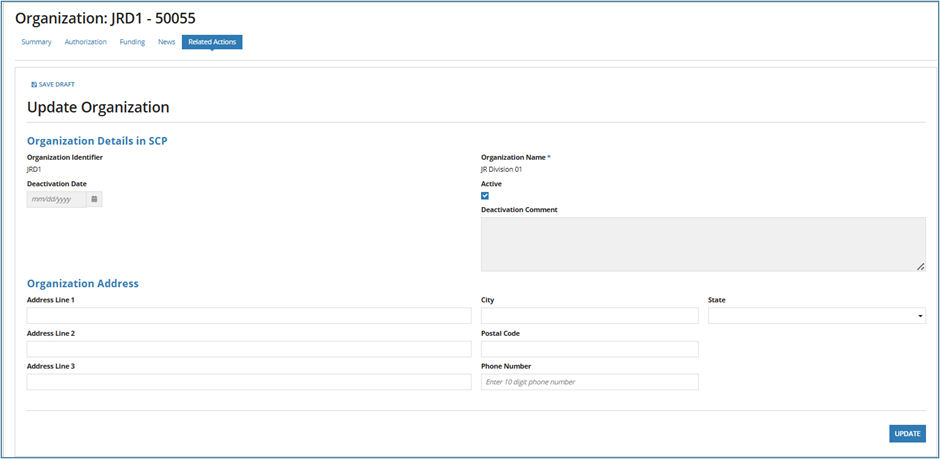Open the Deactivation Date calendar picker
The height and width of the screenshot is (459, 940).
pyautogui.click(x=94, y=199)
